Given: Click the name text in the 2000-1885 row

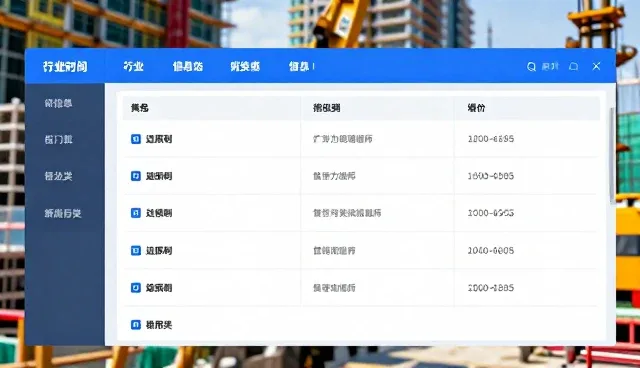Looking at the screenshot, I should coord(159,288).
